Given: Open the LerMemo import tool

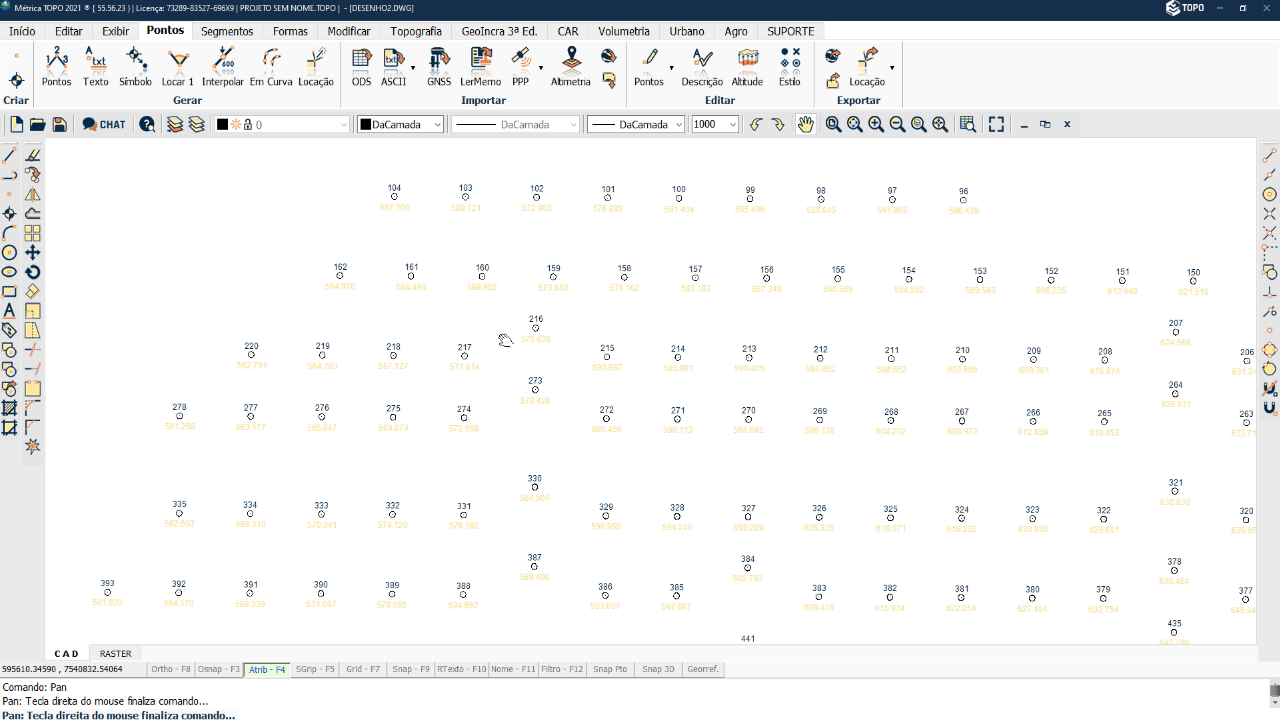Looking at the screenshot, I should point(480,67).
